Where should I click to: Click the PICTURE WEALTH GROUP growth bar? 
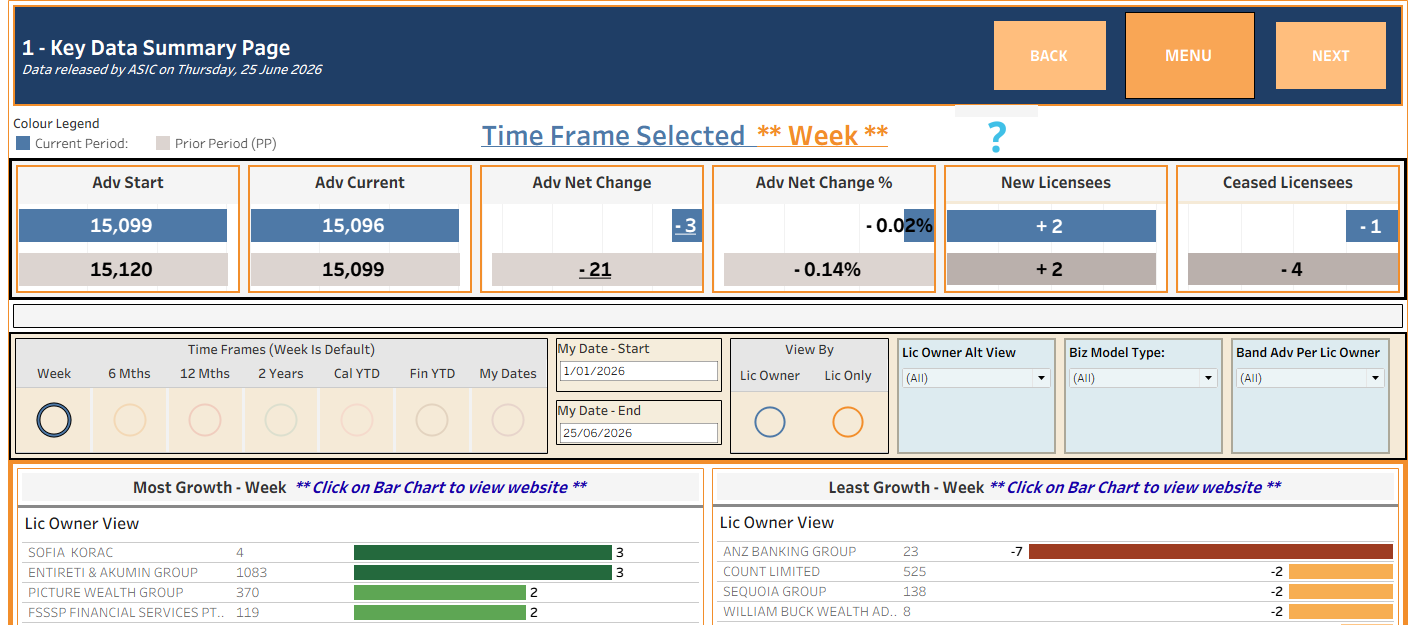click(x=440, y=592)
